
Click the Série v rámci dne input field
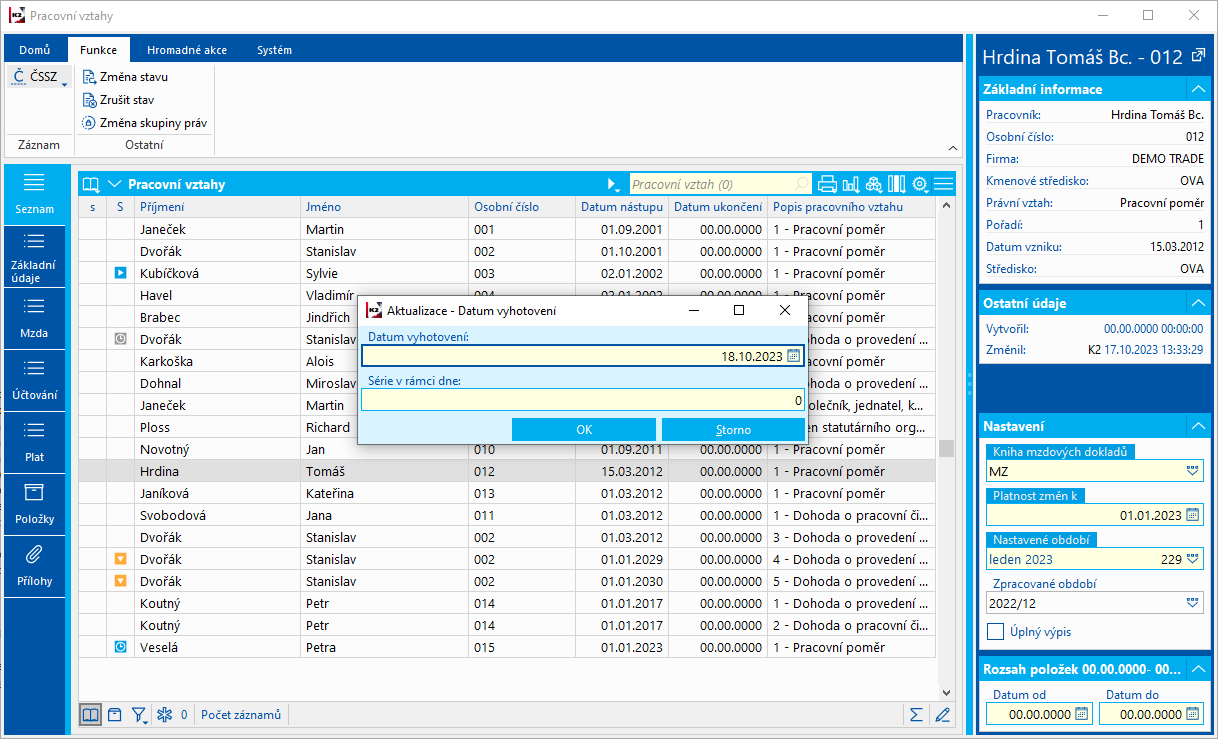(582, 400)
